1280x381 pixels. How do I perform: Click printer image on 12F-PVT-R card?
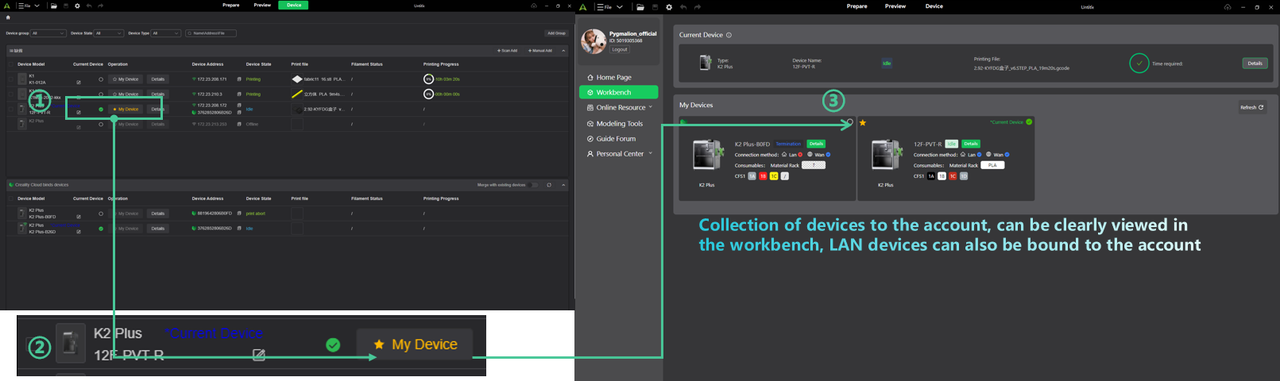coord(886,154)
